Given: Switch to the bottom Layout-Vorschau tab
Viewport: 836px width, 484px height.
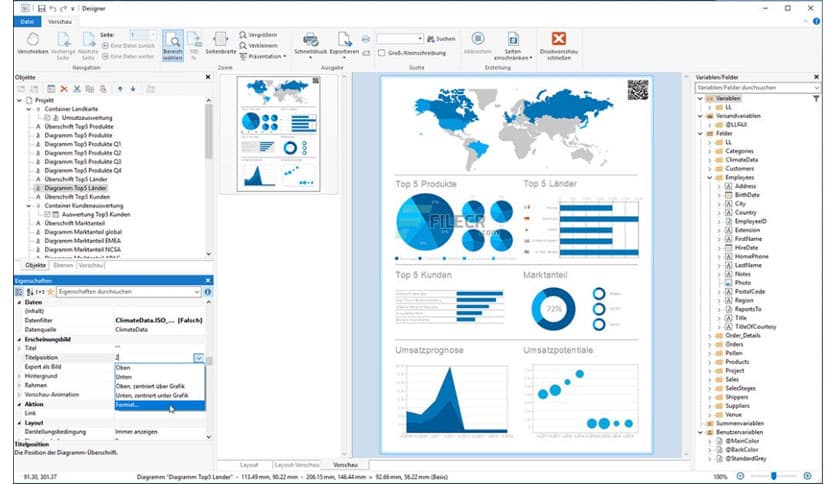Looking at the screenshot, I should [297, 465].
